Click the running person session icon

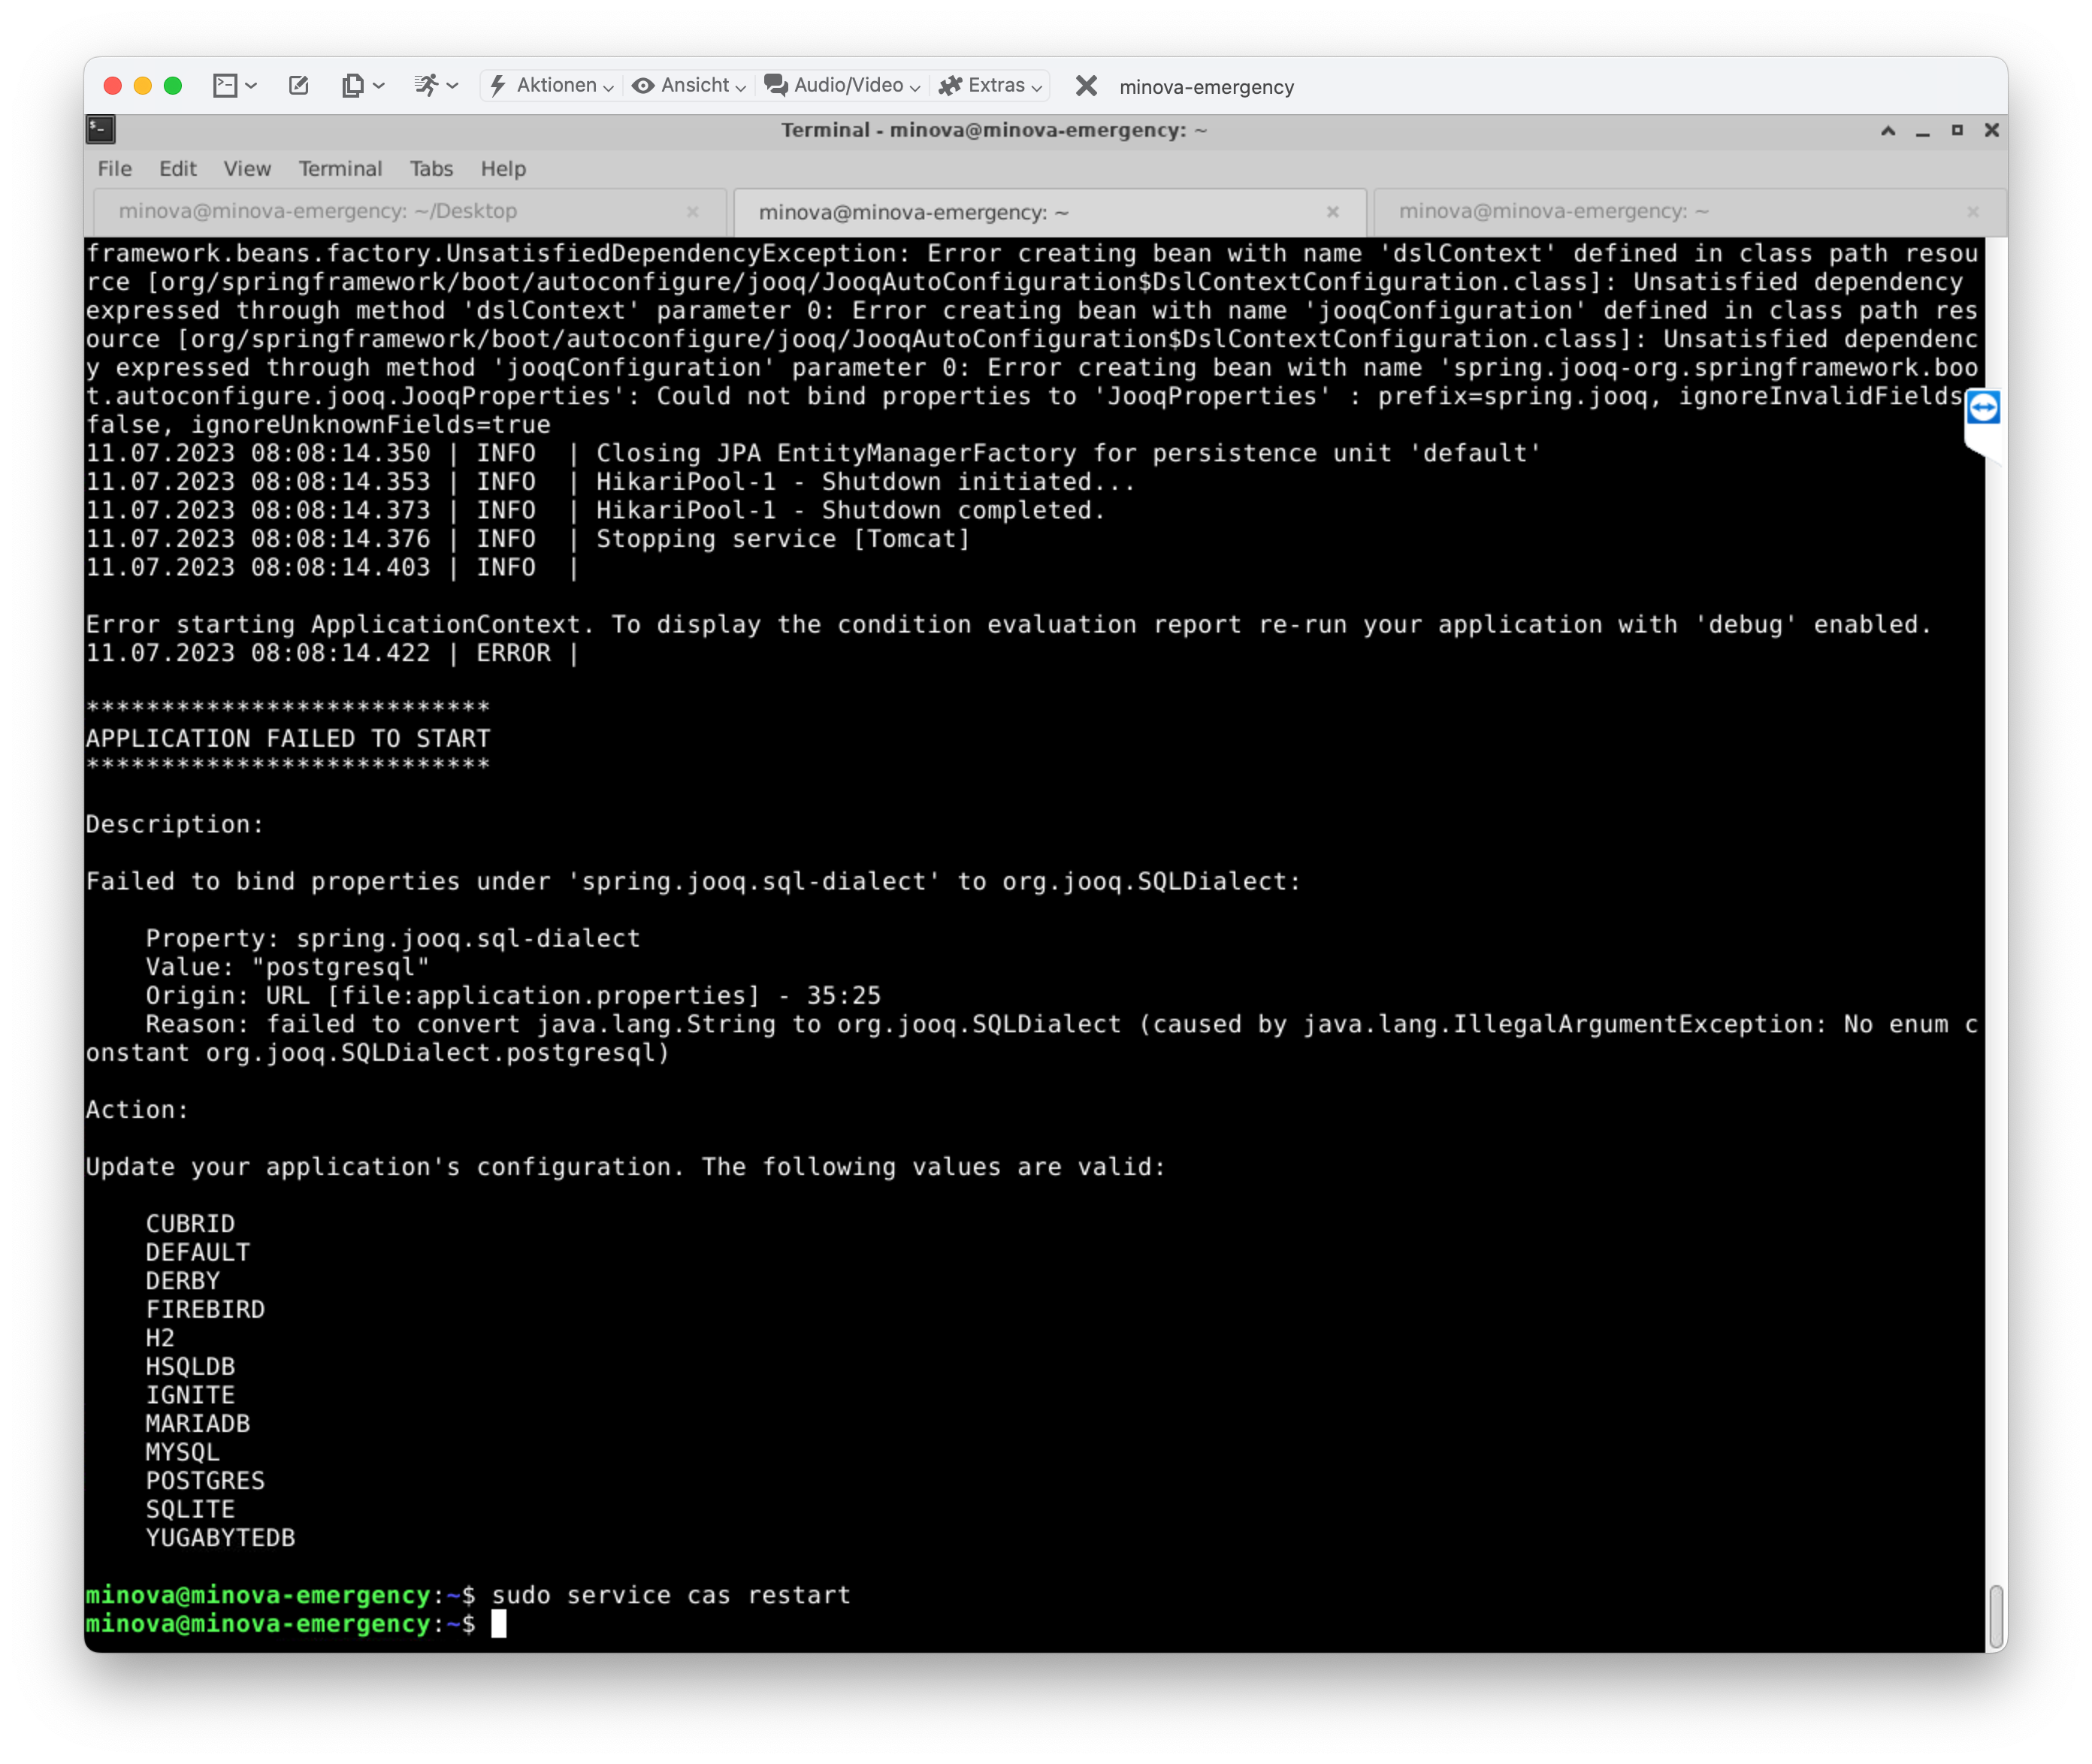(x=428, y=86)
